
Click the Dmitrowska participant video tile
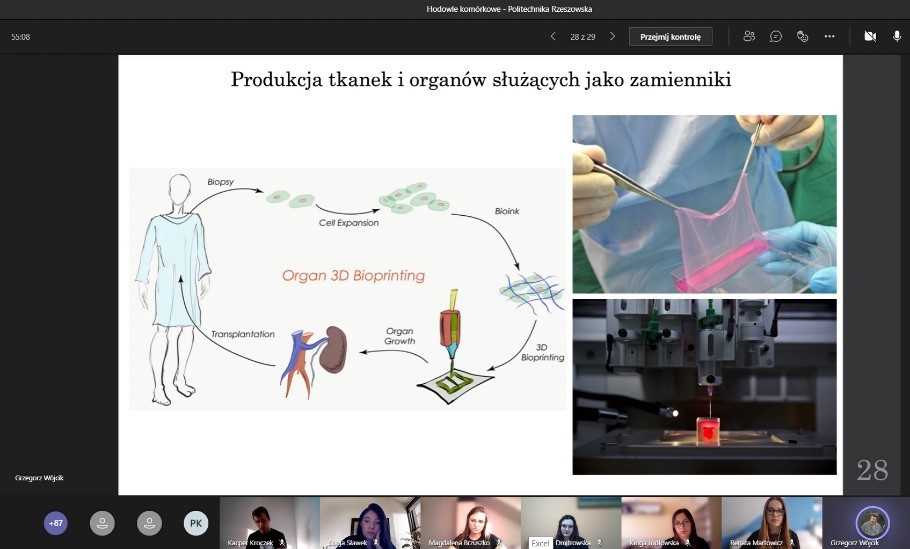coord(571,522)
